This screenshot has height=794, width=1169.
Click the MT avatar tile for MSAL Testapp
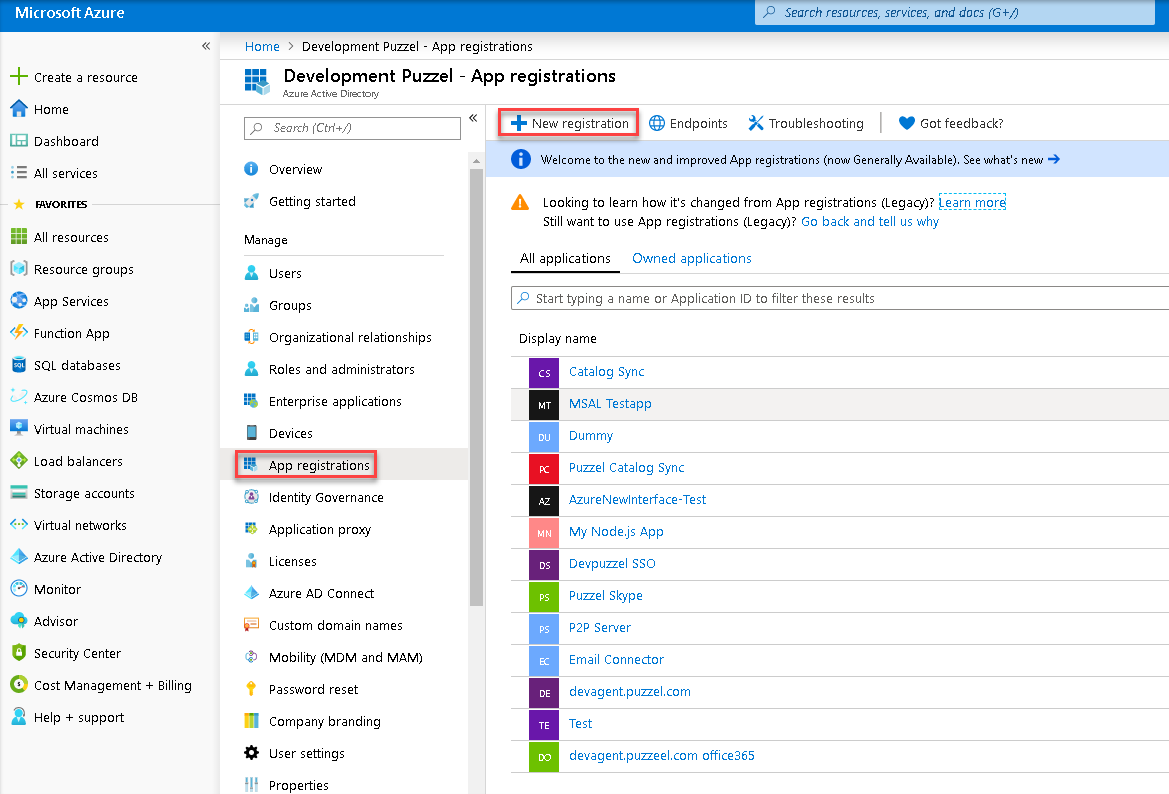coord(544,404)
